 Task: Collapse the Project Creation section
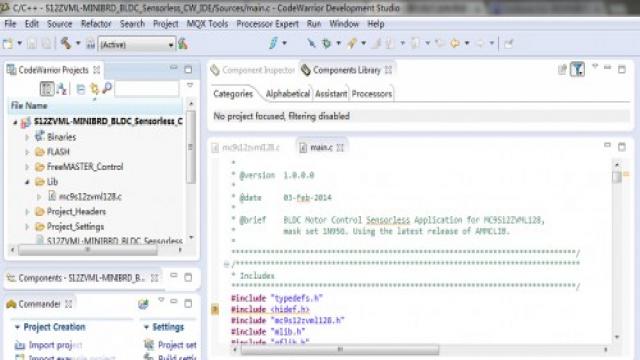tap(17, 327)
